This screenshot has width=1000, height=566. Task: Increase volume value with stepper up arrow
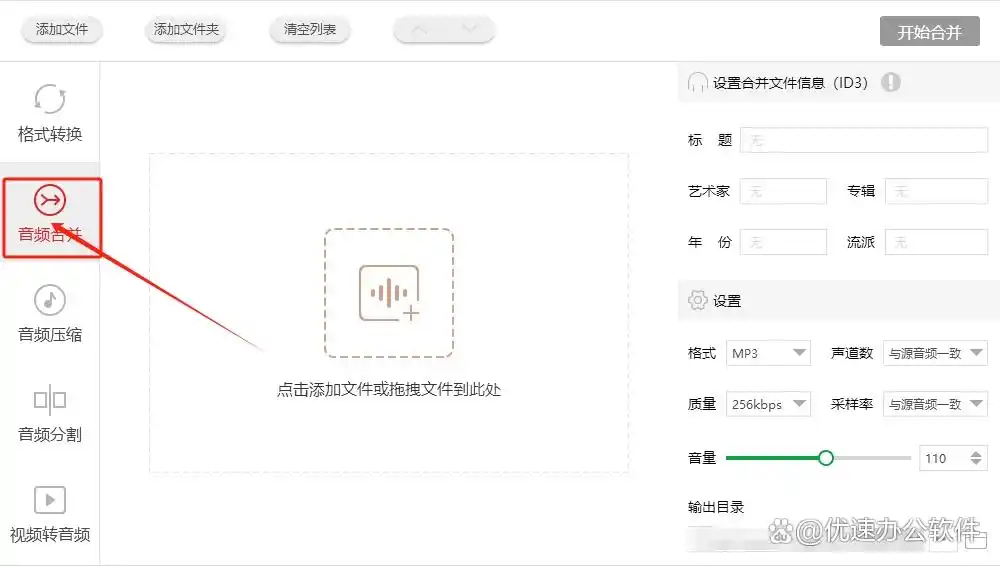pos(976,454)
